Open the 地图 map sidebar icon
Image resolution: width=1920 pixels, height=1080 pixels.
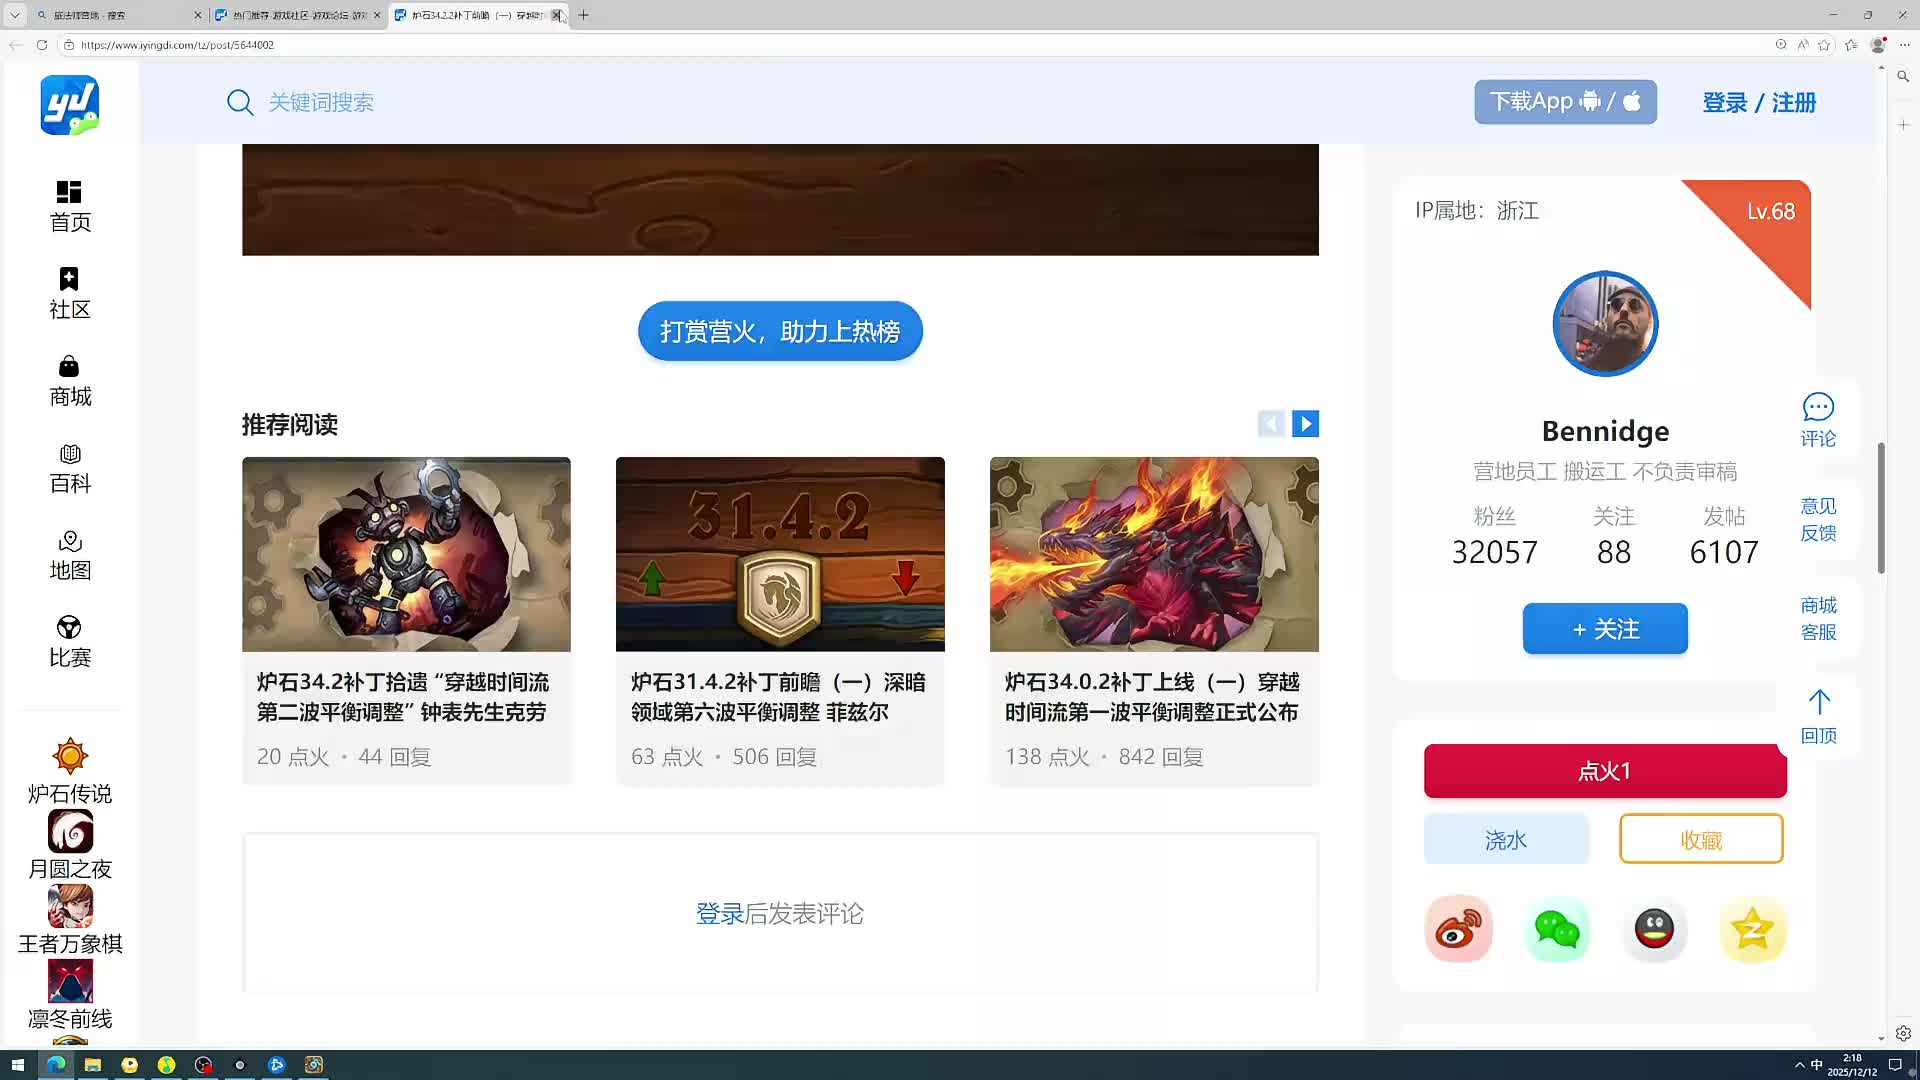[69, 541]
